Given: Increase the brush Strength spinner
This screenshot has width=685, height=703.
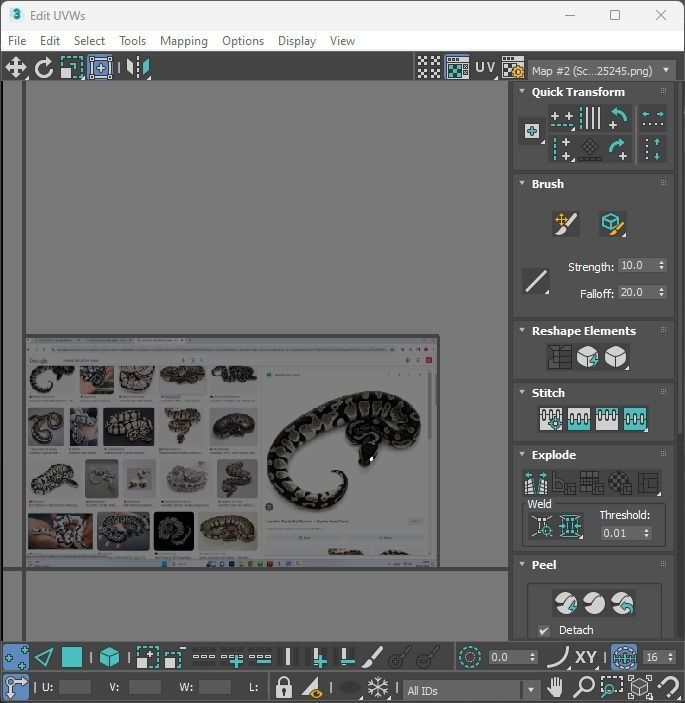Looking at the screenshot, I should (661, 262).
